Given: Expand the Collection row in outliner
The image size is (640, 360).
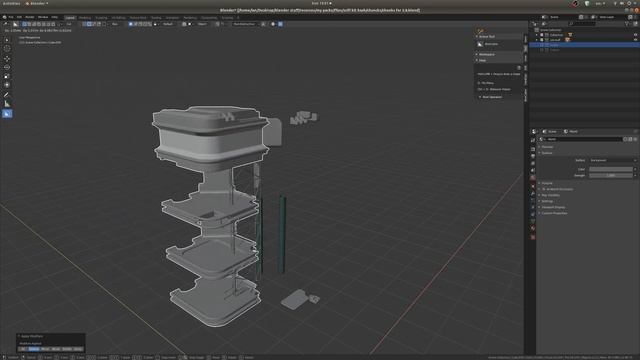Looking at the screenshot, I should coord(537,35).
